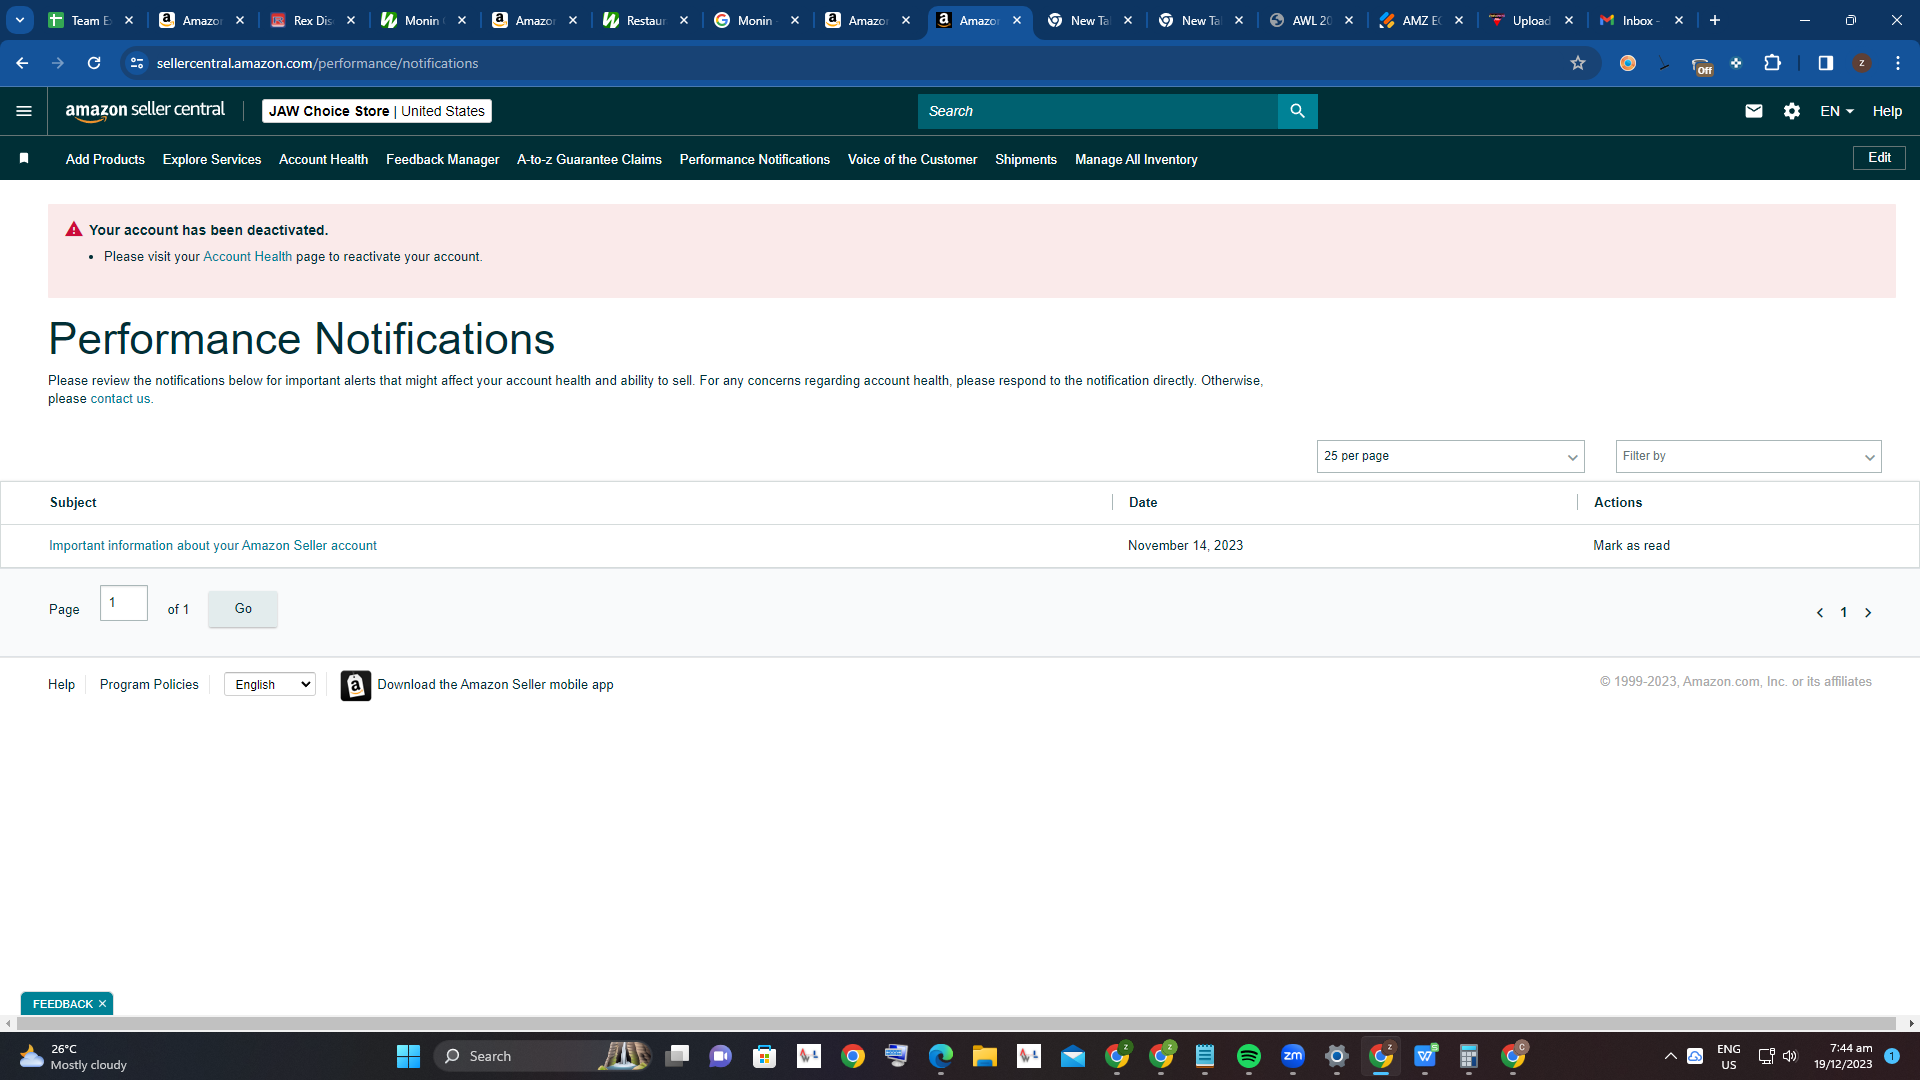Open Chrome tab search dropdown arrow
This screenshot has height=1080, width=1920.
tap(20, 20)
